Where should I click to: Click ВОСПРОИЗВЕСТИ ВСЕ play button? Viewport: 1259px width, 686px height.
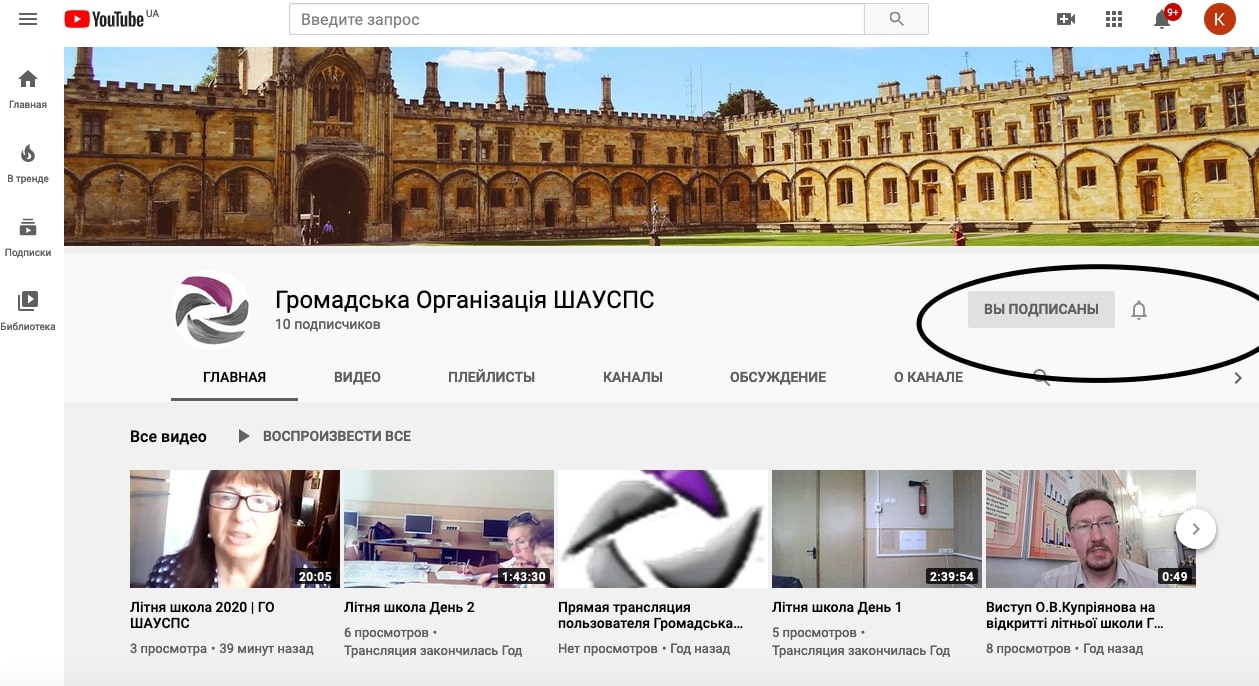[x=324, y=436]
